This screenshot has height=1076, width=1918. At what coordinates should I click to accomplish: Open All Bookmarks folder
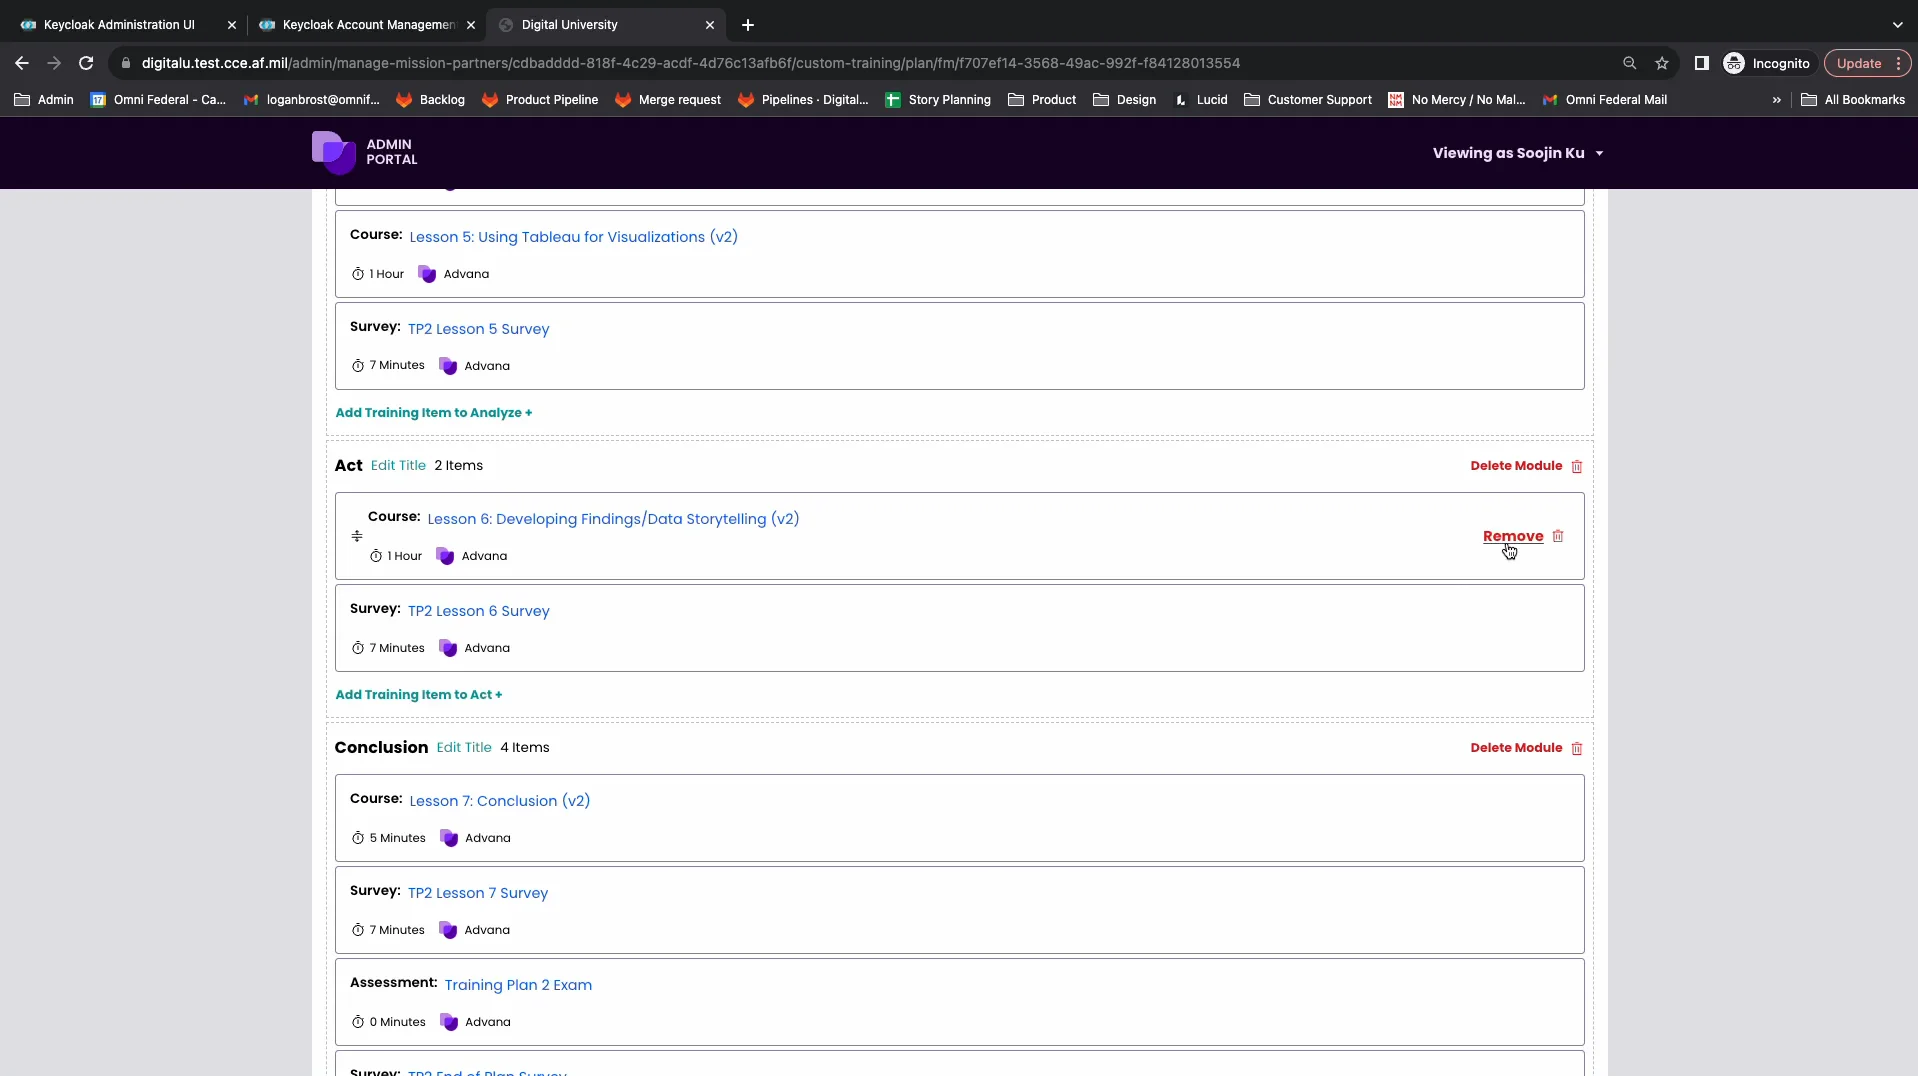coord(1853,100)
